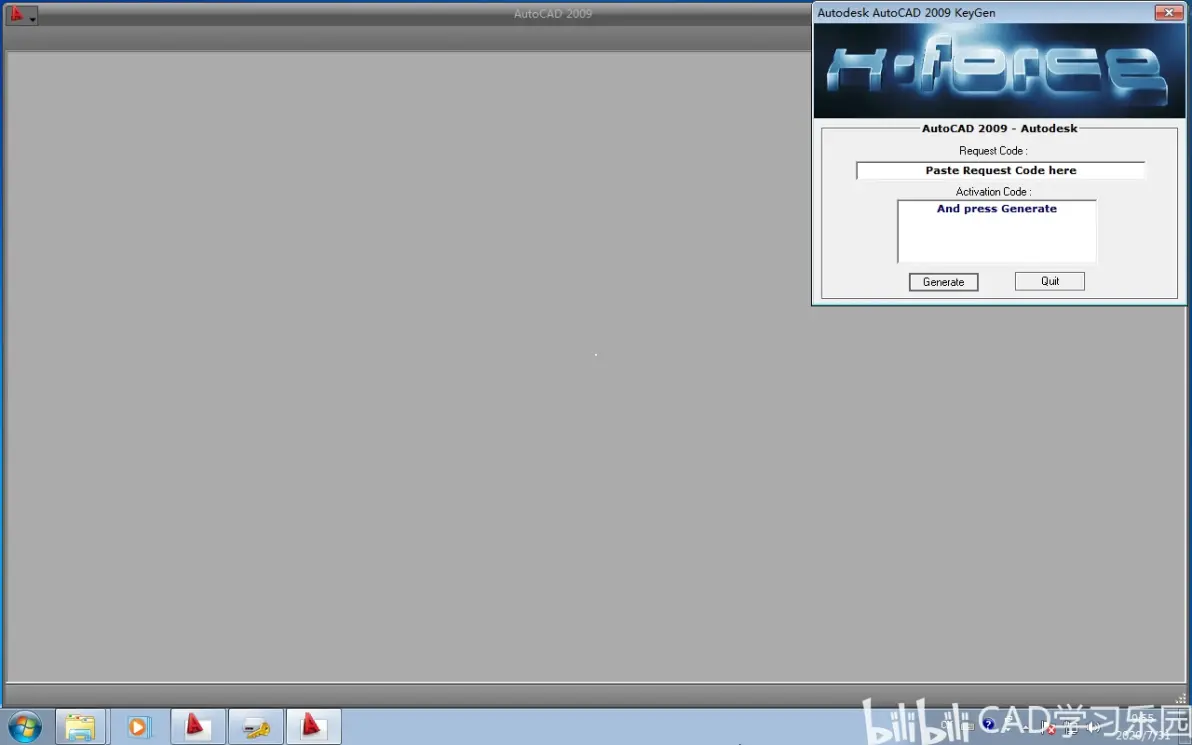The height and width of the screenshot is (745, 1192).
Task: Click the "AutoCAD 2009 - Autodesk" group heading
Action: pyautogui.click(x=1000, y=128)
